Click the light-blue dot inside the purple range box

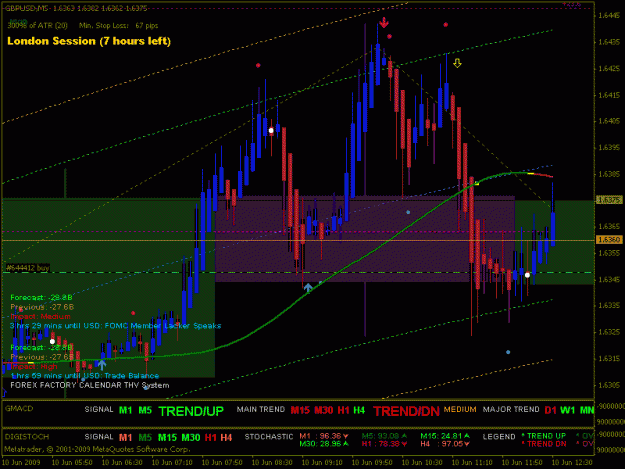pyautogui.click(x=408, y=212)
